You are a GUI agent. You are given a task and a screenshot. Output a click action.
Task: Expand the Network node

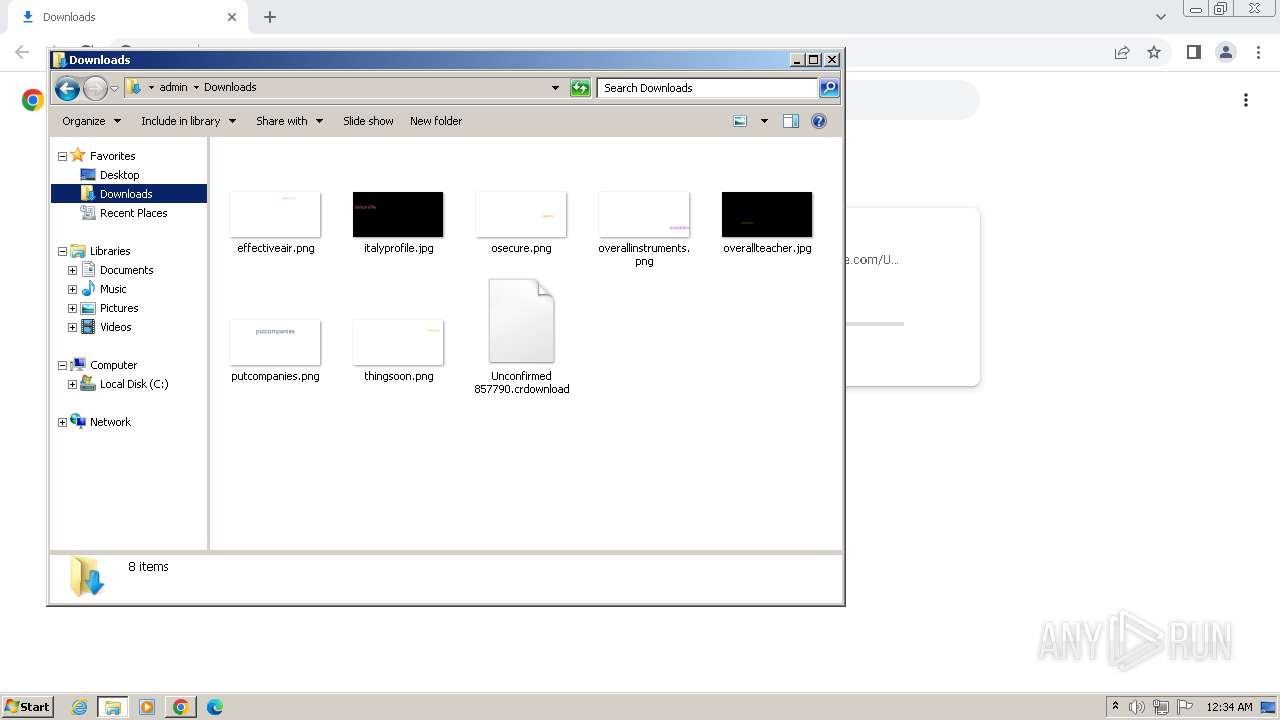coord(62,422)
